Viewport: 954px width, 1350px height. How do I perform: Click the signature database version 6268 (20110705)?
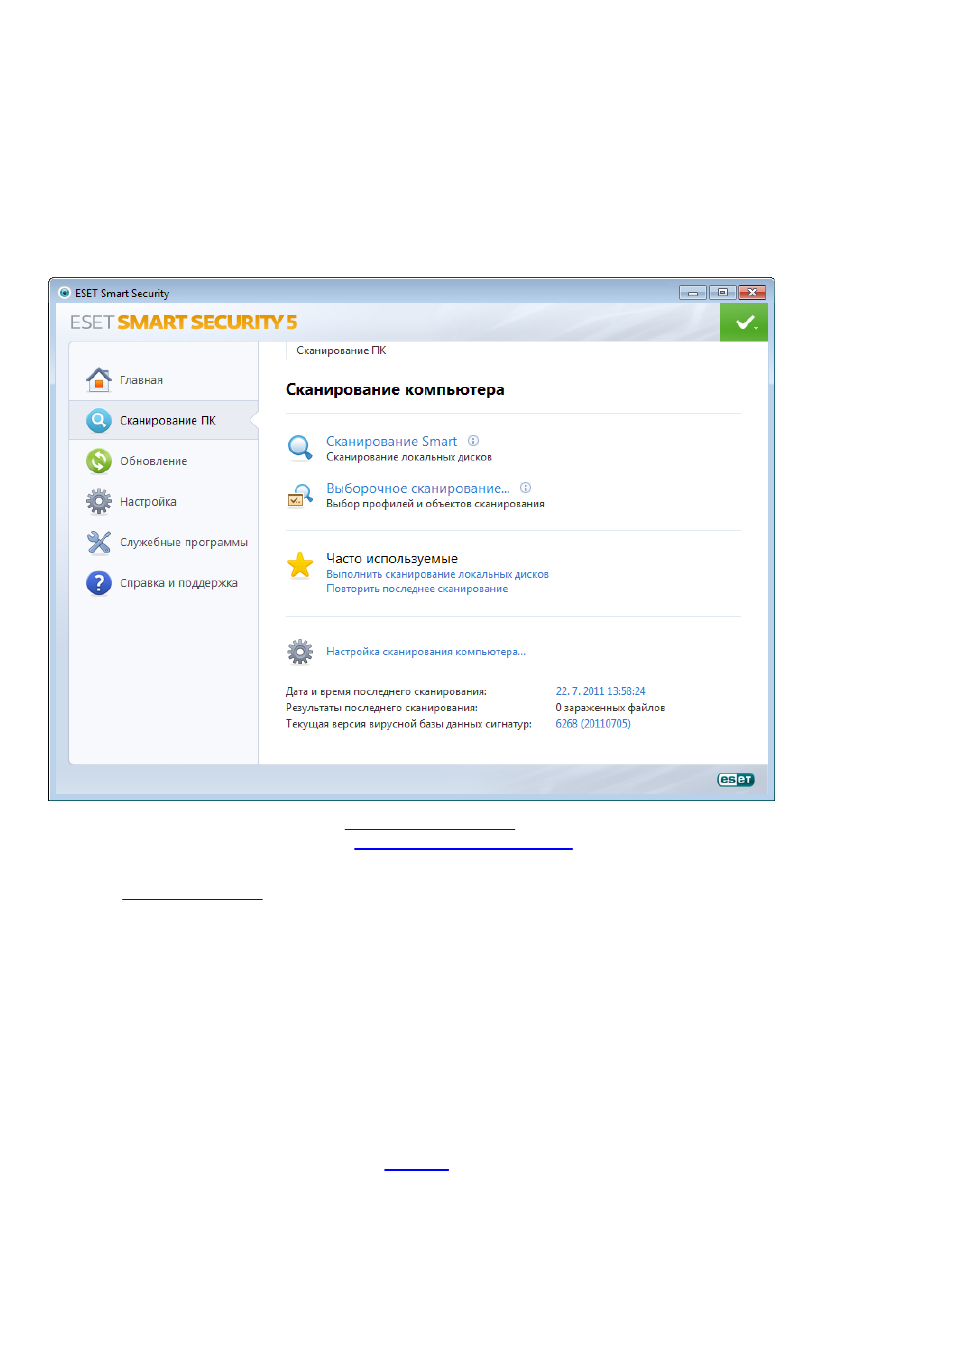click(593, 724)
